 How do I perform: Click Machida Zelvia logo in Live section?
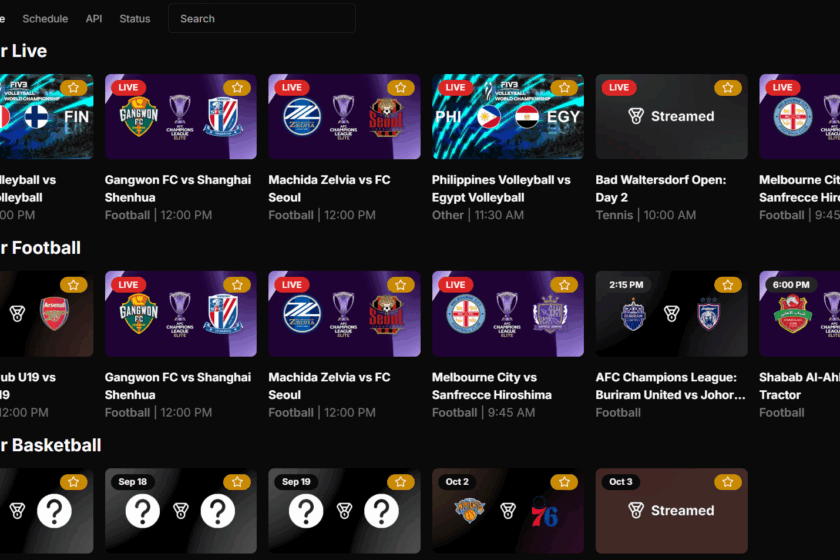302,116
